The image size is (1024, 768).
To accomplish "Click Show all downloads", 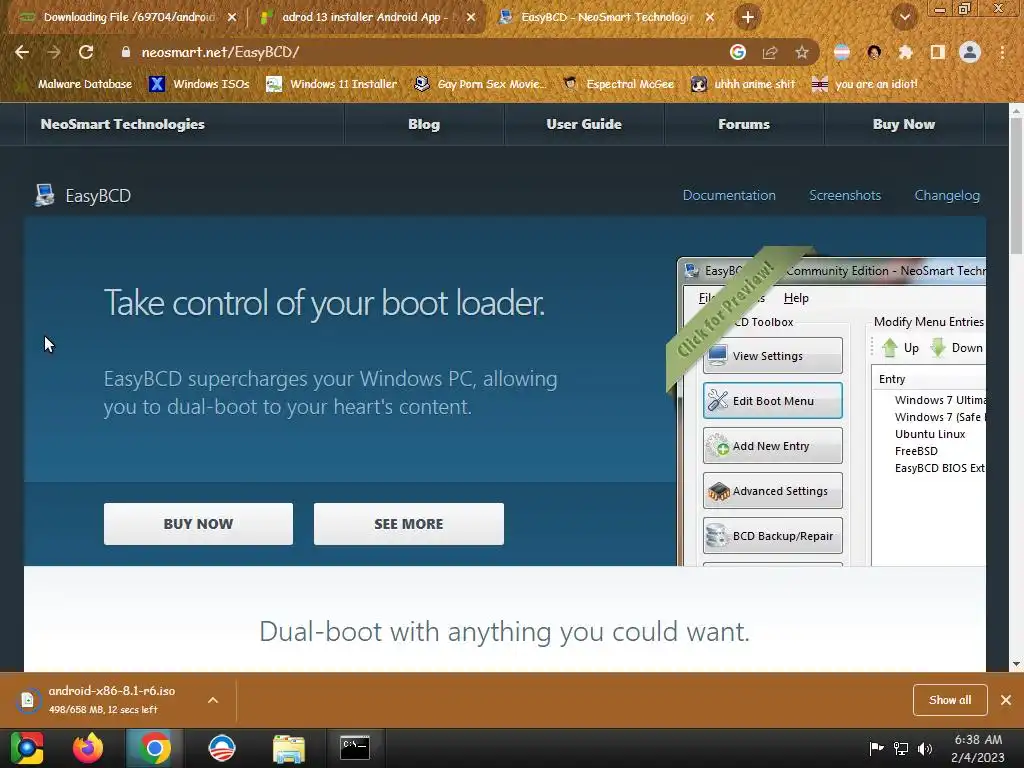I will tap(950, 700).
